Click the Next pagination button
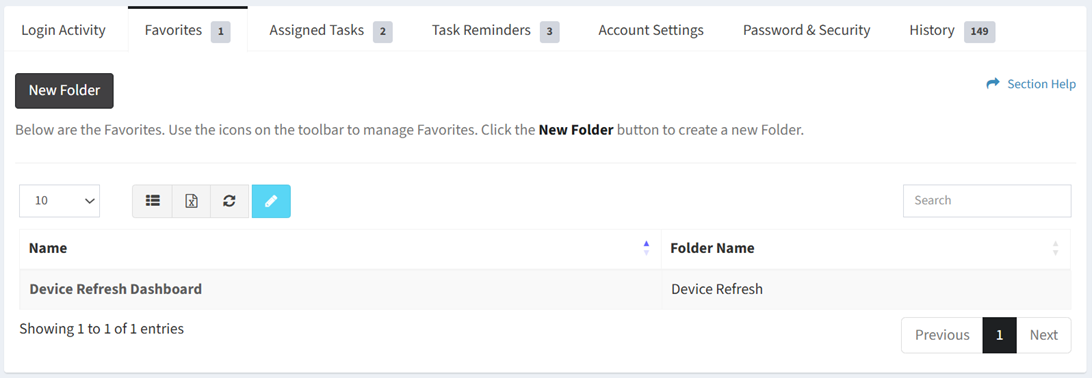Image resolution: width=1092 pixels, height=378 pixels. click(x=1044, y=336)
